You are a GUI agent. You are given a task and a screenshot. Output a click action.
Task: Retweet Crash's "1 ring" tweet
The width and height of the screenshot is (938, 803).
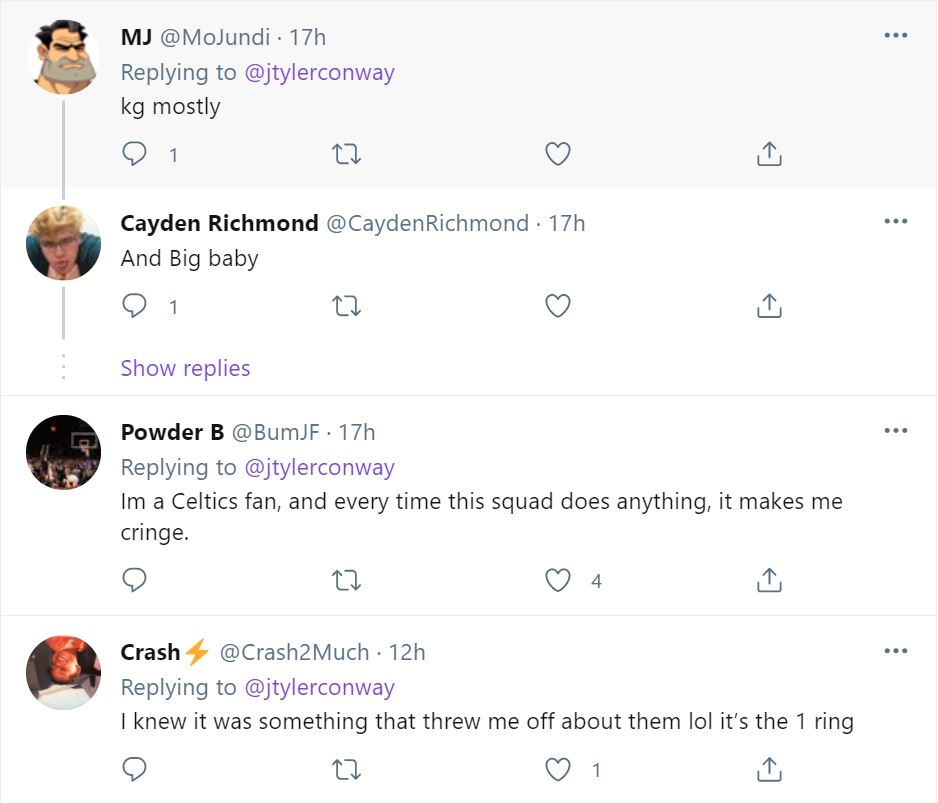pos(346,769)
